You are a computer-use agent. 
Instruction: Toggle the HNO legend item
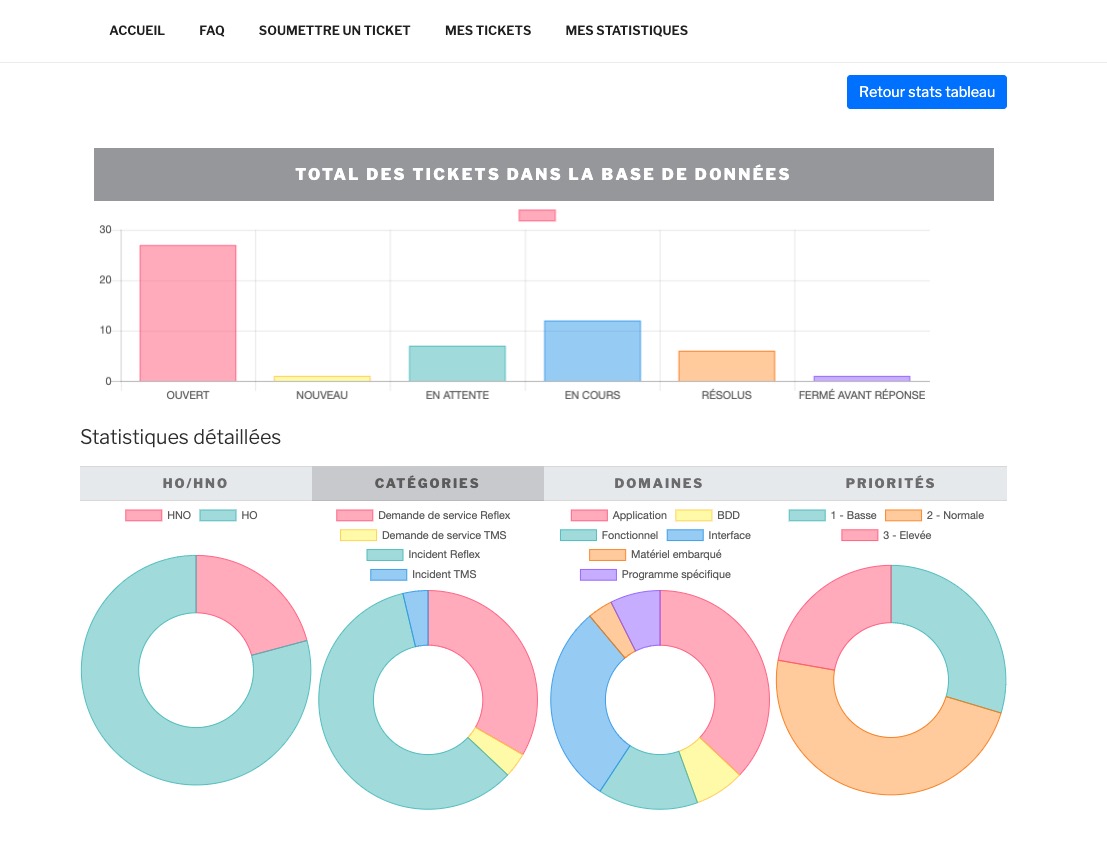[x=157, y=515]
